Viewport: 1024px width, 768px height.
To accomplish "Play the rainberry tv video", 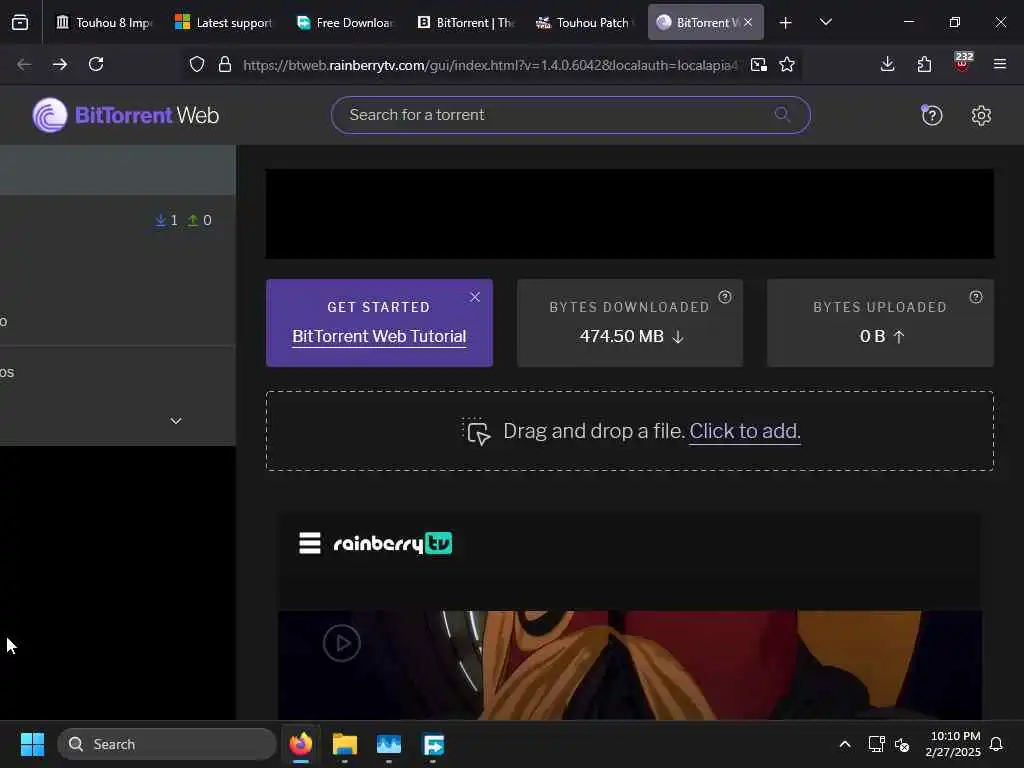I will click(342, 643).
